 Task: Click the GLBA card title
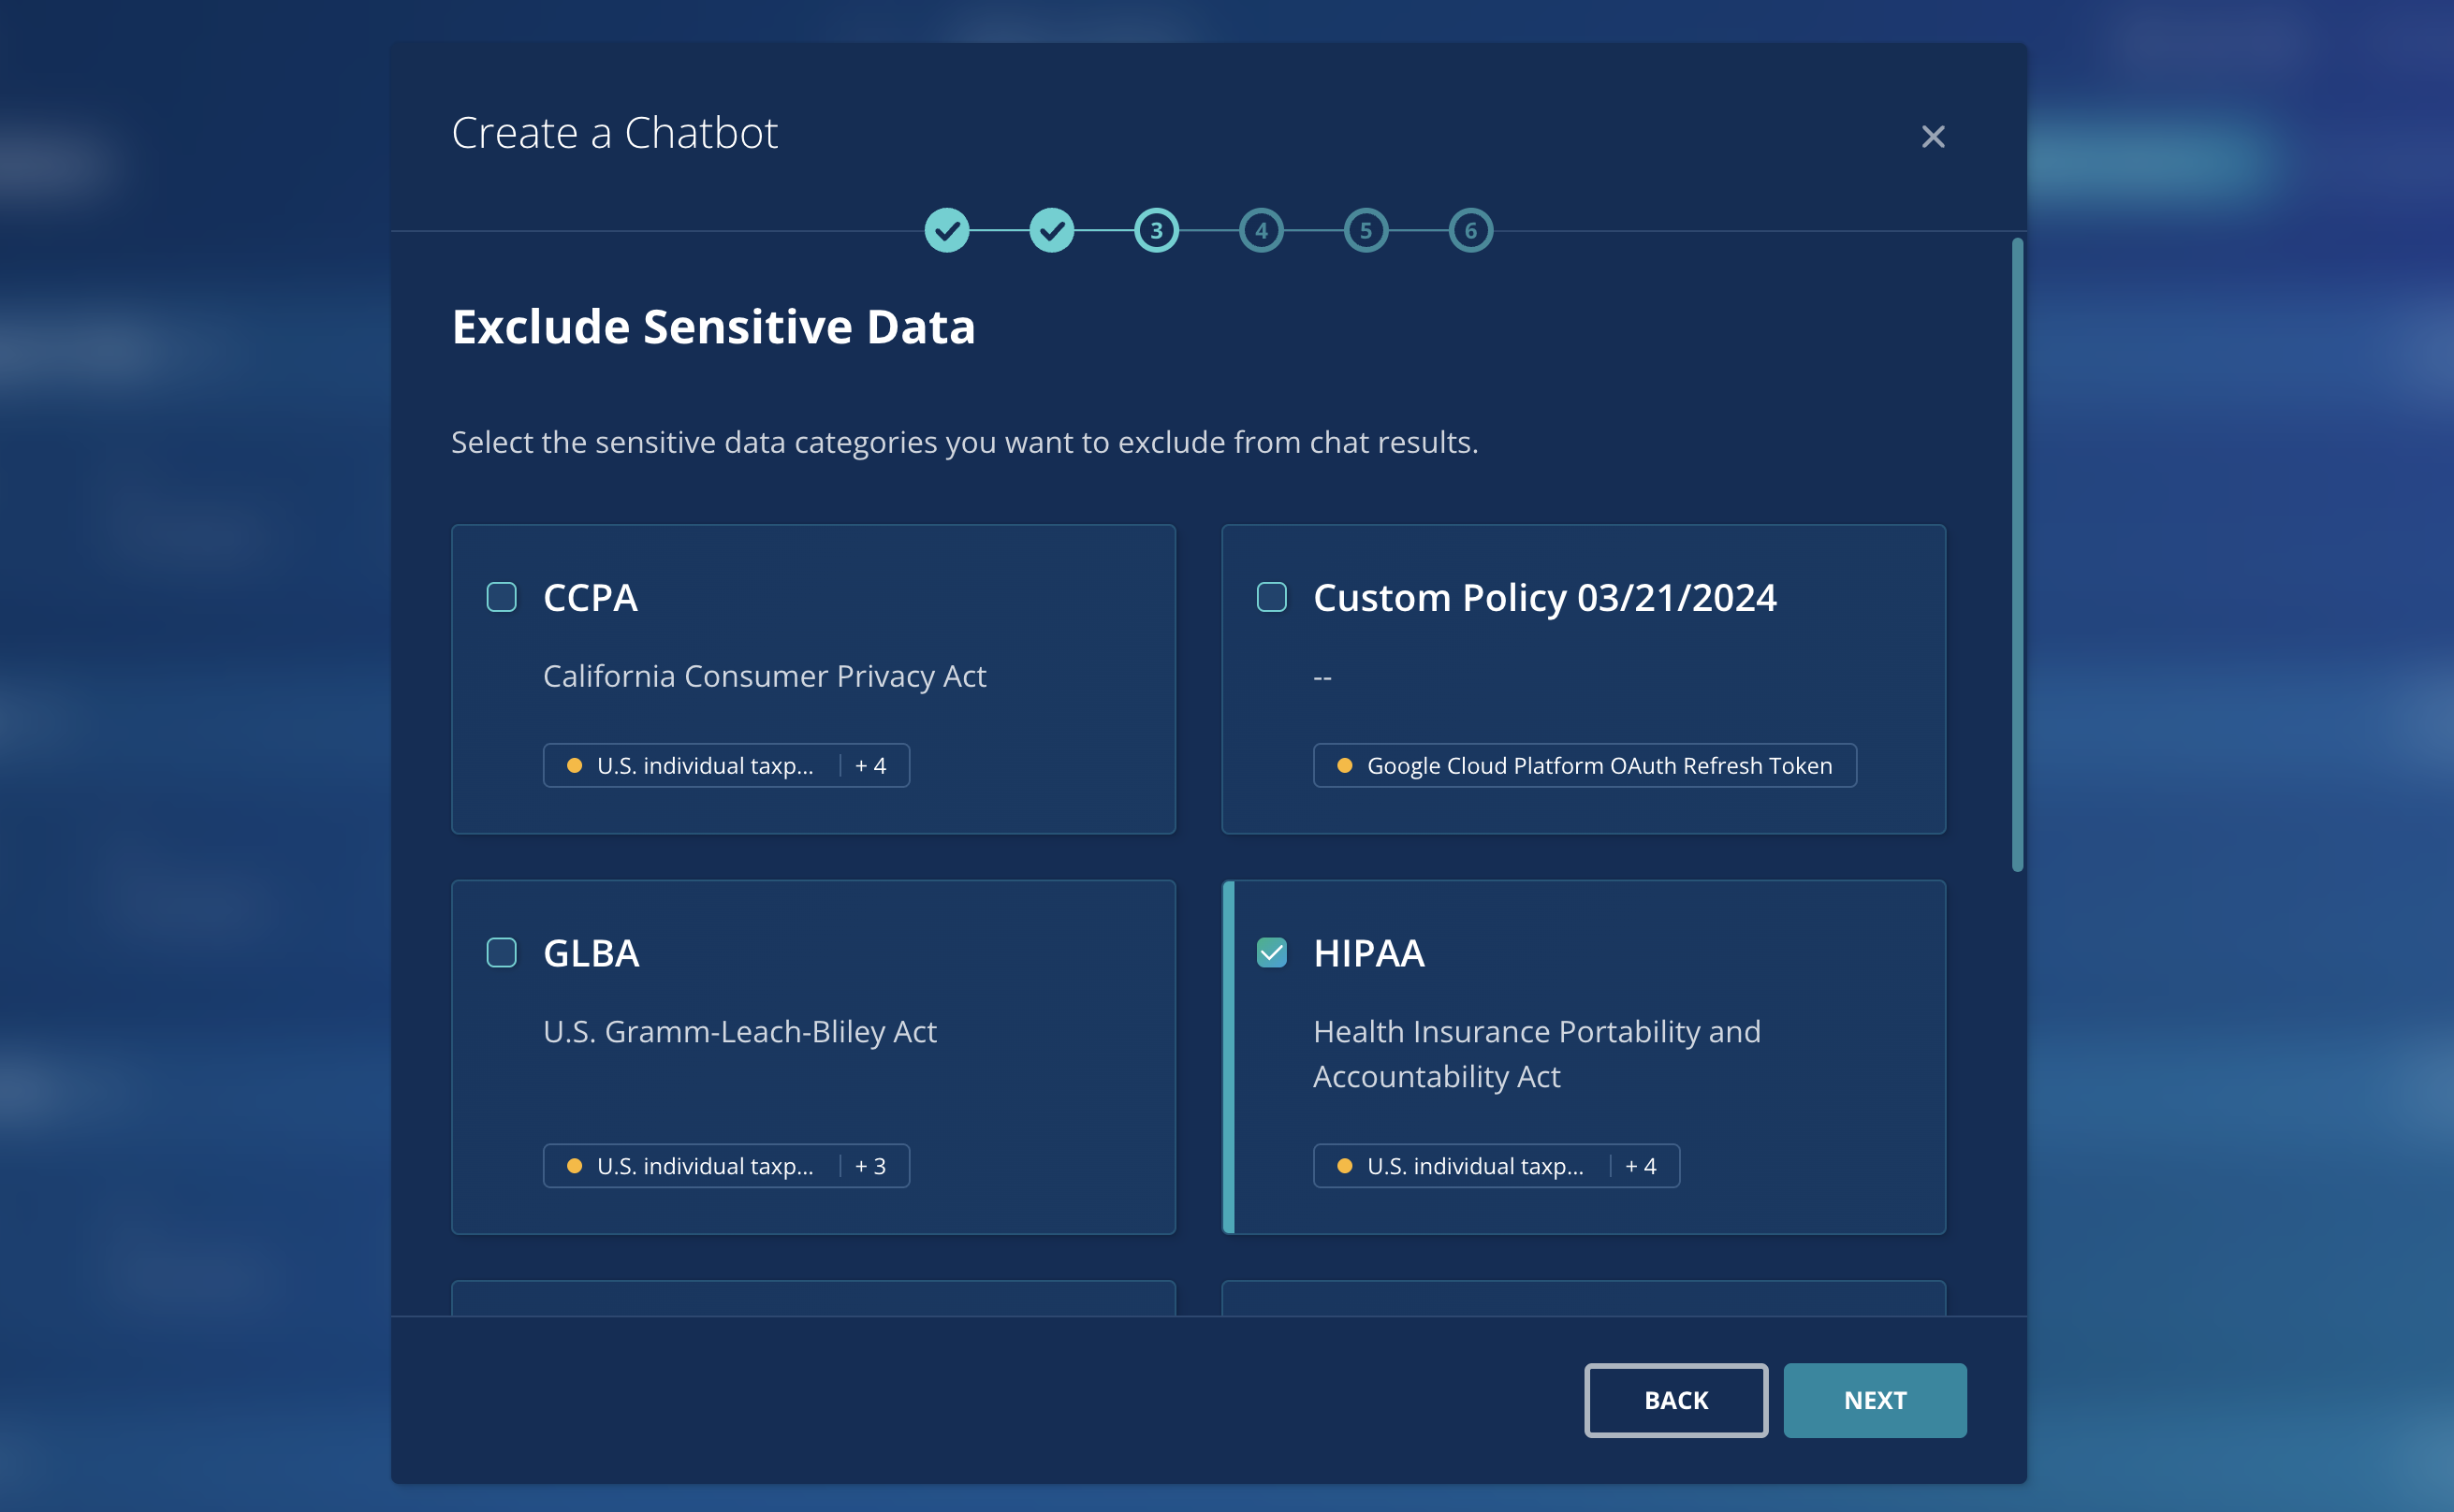(591, 953)
